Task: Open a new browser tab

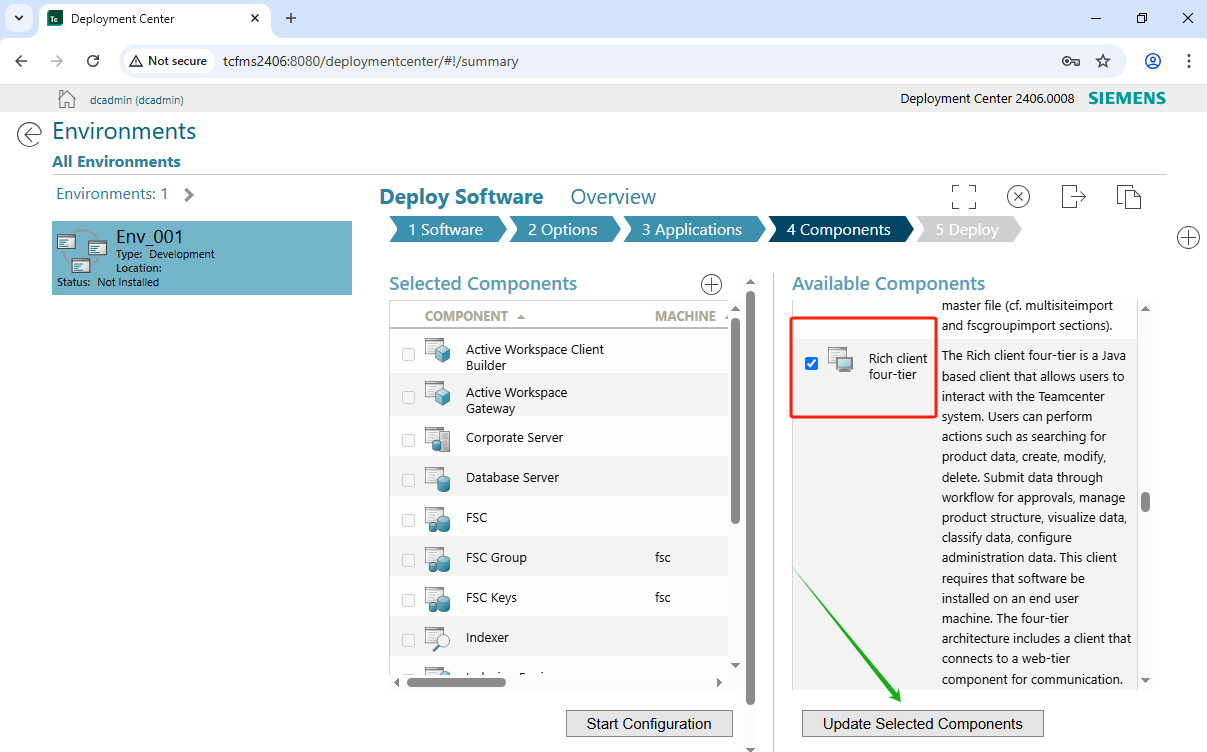Action: pos(291,18)
